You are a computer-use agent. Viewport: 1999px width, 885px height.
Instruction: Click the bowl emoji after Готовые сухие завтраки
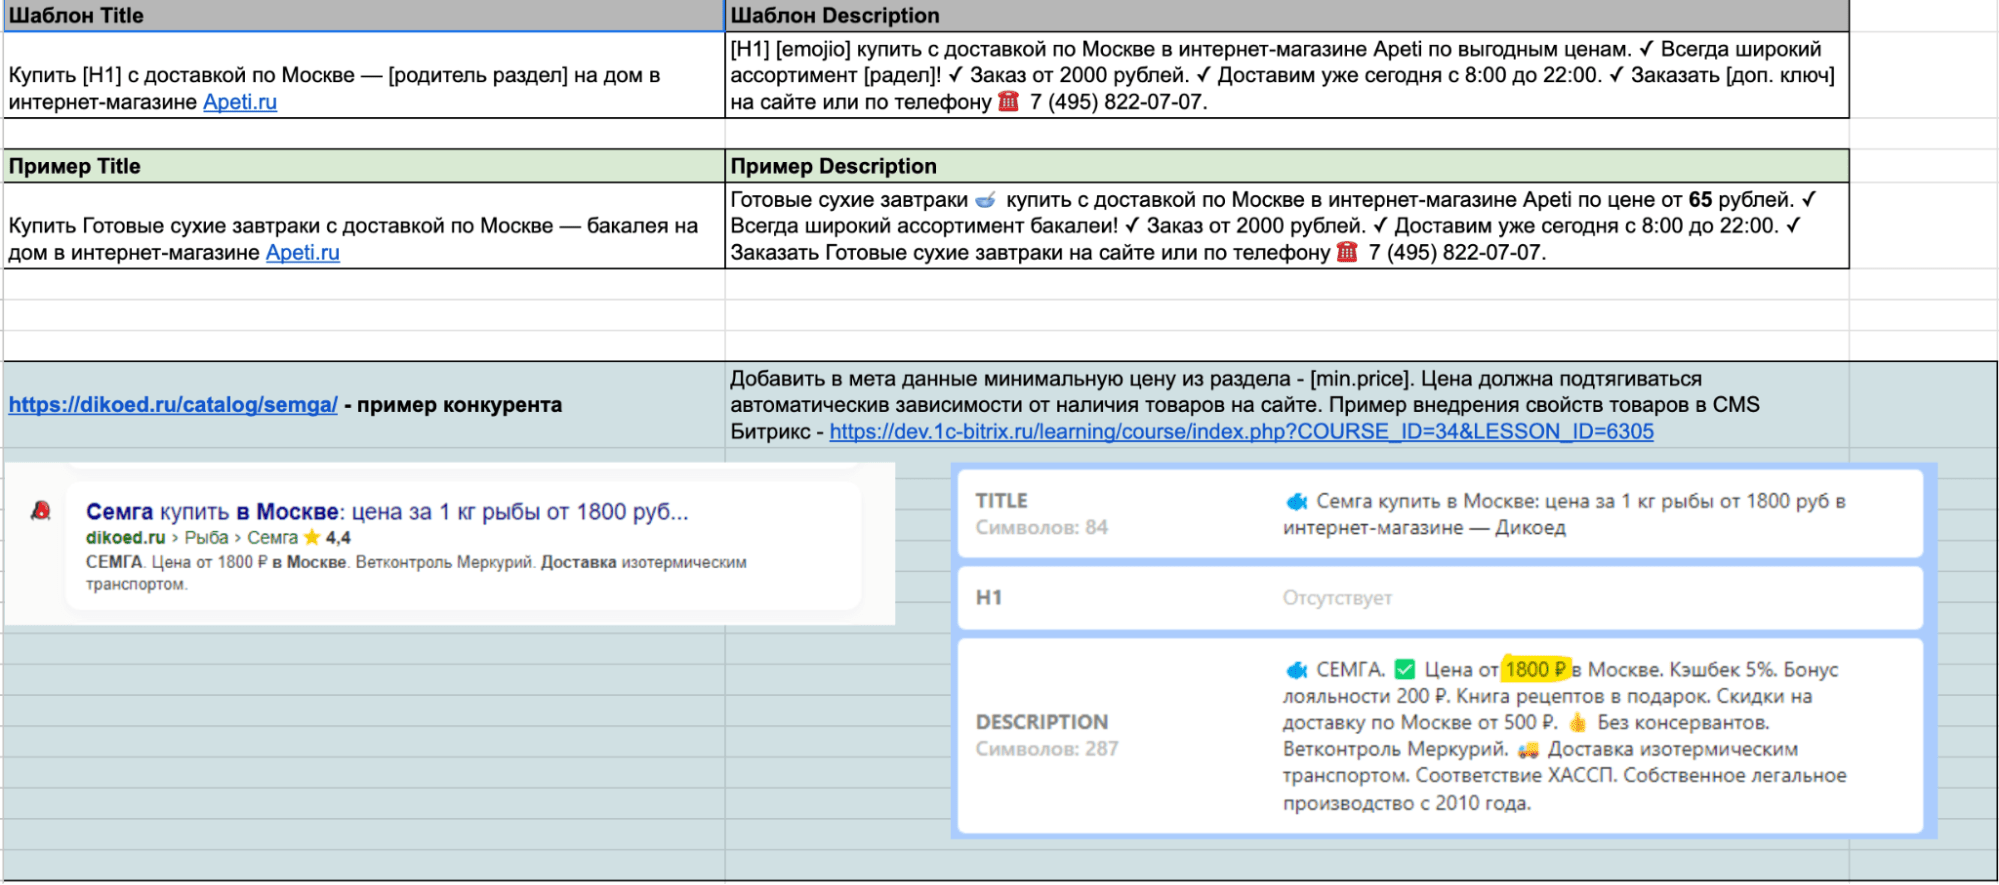click(x=985, y=200)
